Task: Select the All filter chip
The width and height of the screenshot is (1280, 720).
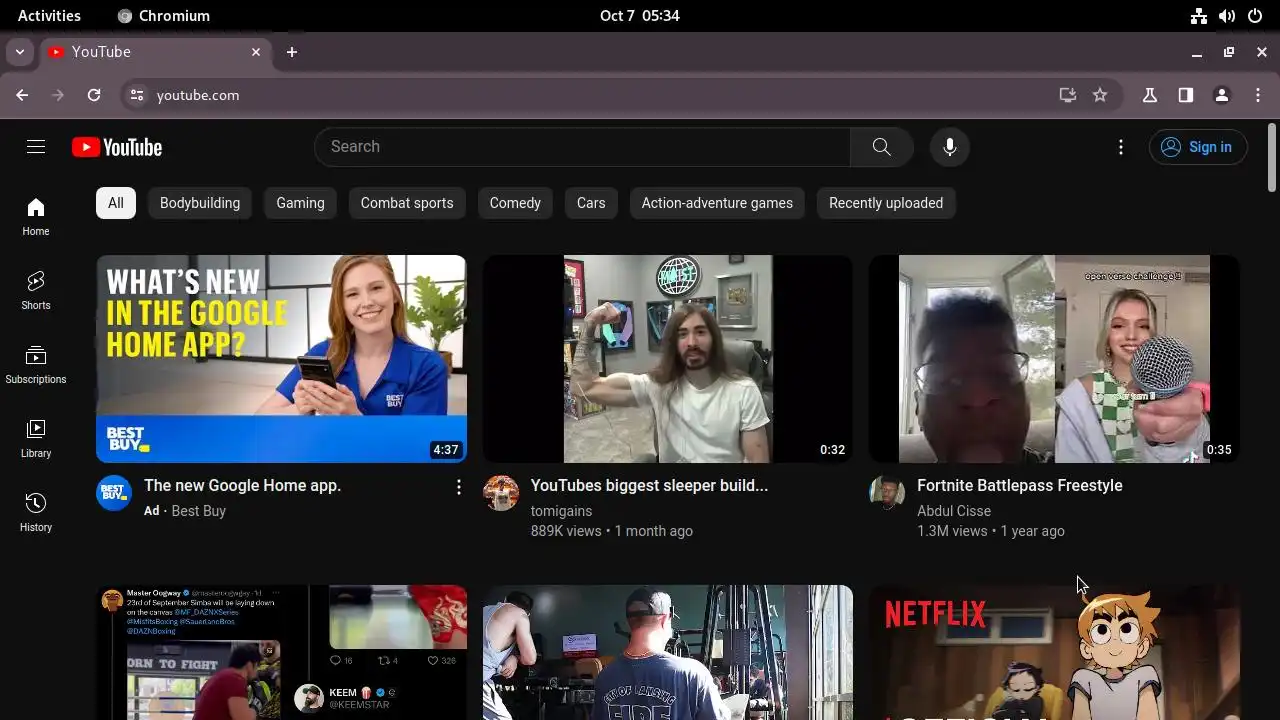Action: 116,203
